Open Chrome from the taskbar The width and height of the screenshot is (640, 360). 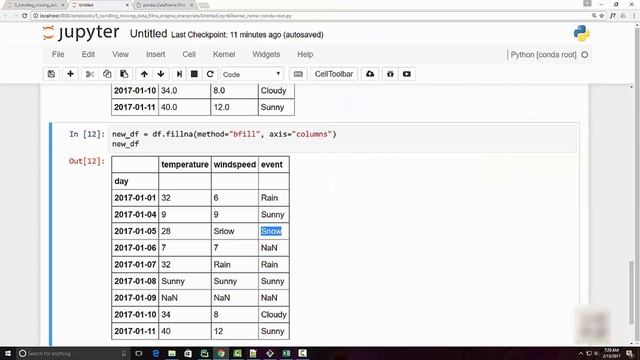pyautogui.click(x=221, y=353)
